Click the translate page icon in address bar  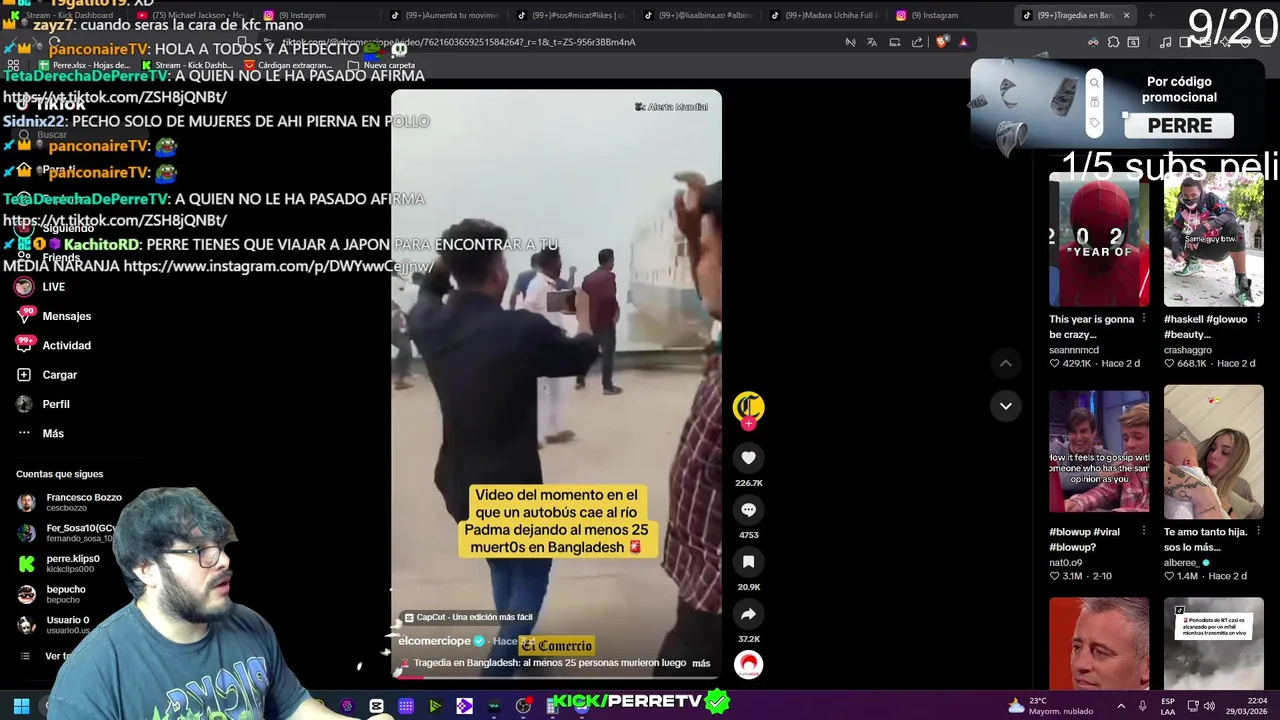pos(872,42)
